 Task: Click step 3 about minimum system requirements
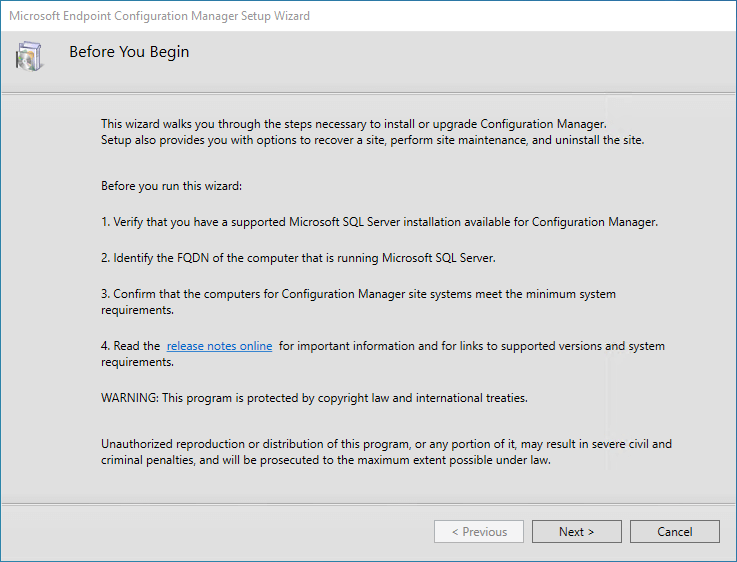click(x=358, y=302)
